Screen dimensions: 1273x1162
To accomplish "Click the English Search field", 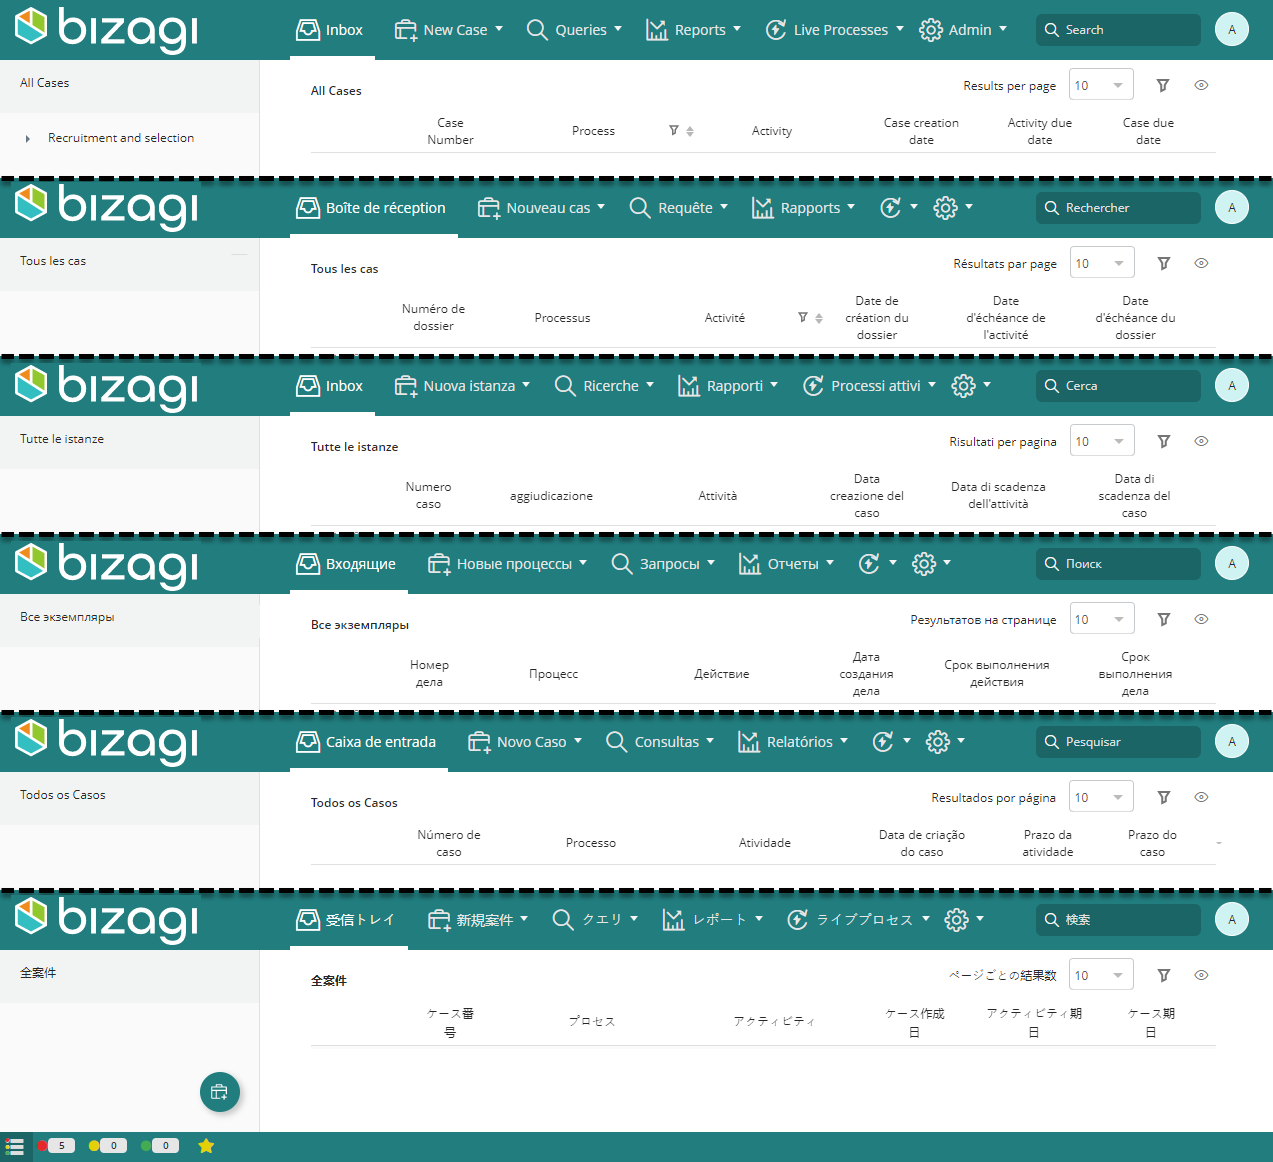I will (x=1118, y=30).
